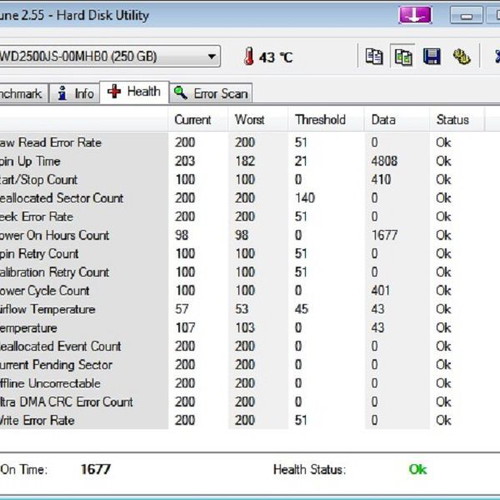The height and width of the screenshot is (500, 500).
Task: Minimize the HD Tune window
Action: (466, 15)
